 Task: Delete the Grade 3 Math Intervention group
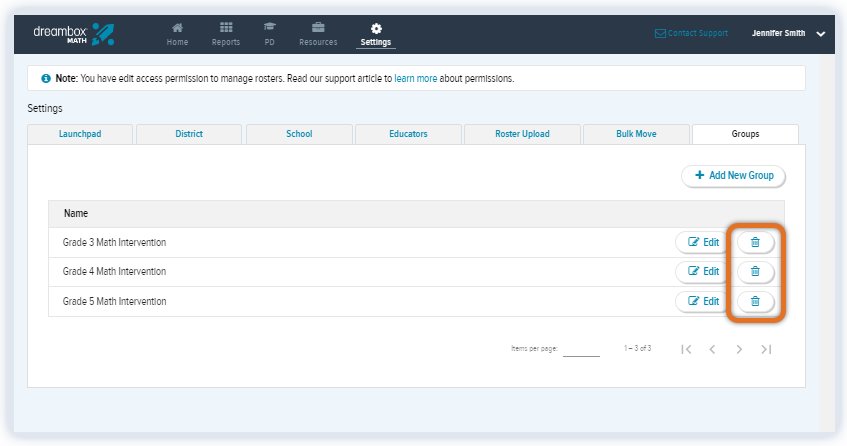[755, 242]
